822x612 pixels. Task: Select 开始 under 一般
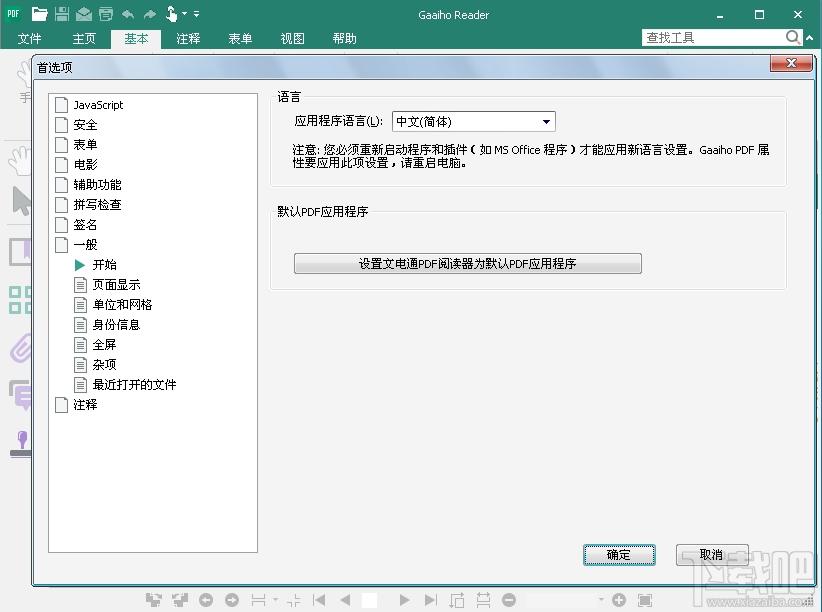pos(104,265)
